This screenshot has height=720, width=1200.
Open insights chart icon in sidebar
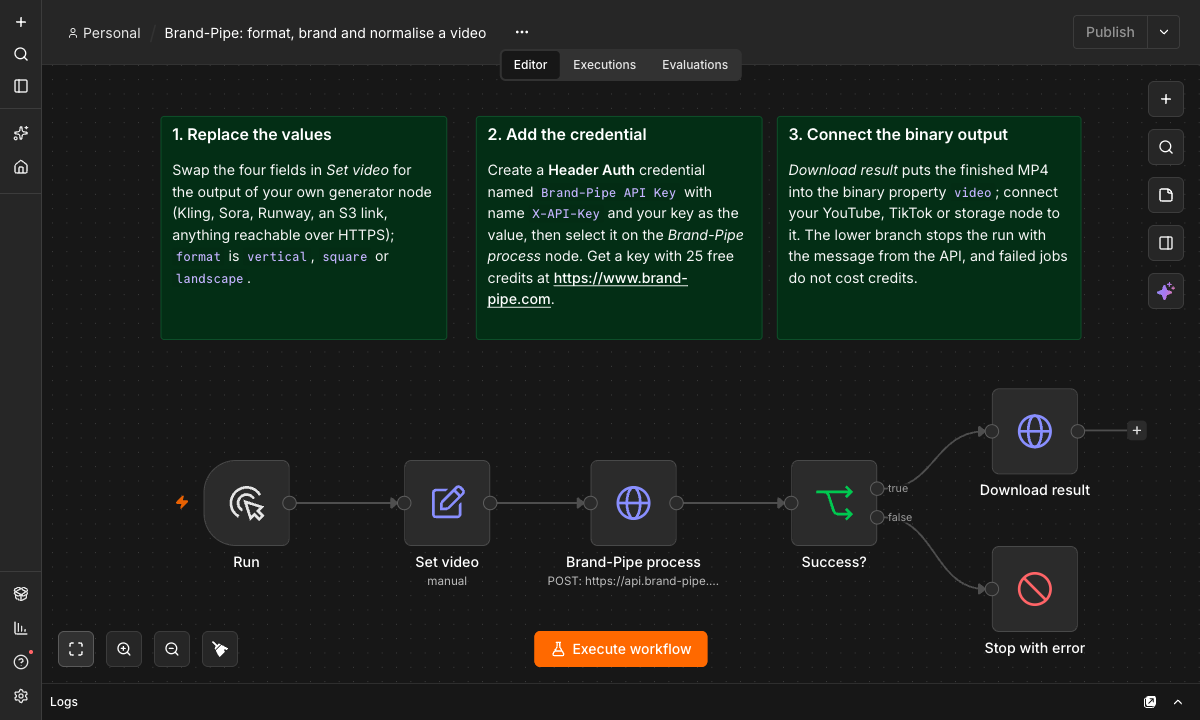click(x=21, y=628)
